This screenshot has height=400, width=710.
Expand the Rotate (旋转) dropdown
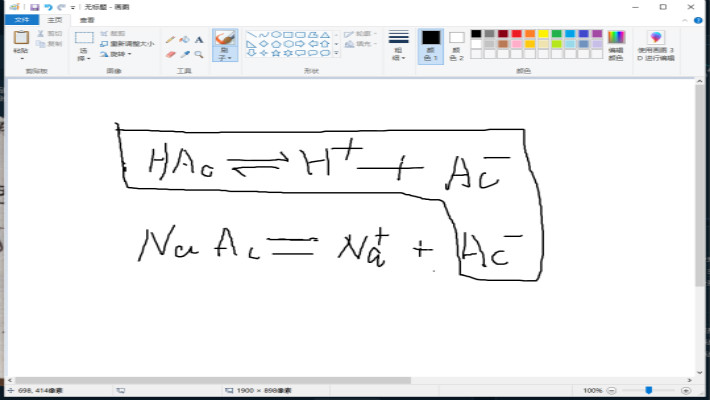(119, 54)
